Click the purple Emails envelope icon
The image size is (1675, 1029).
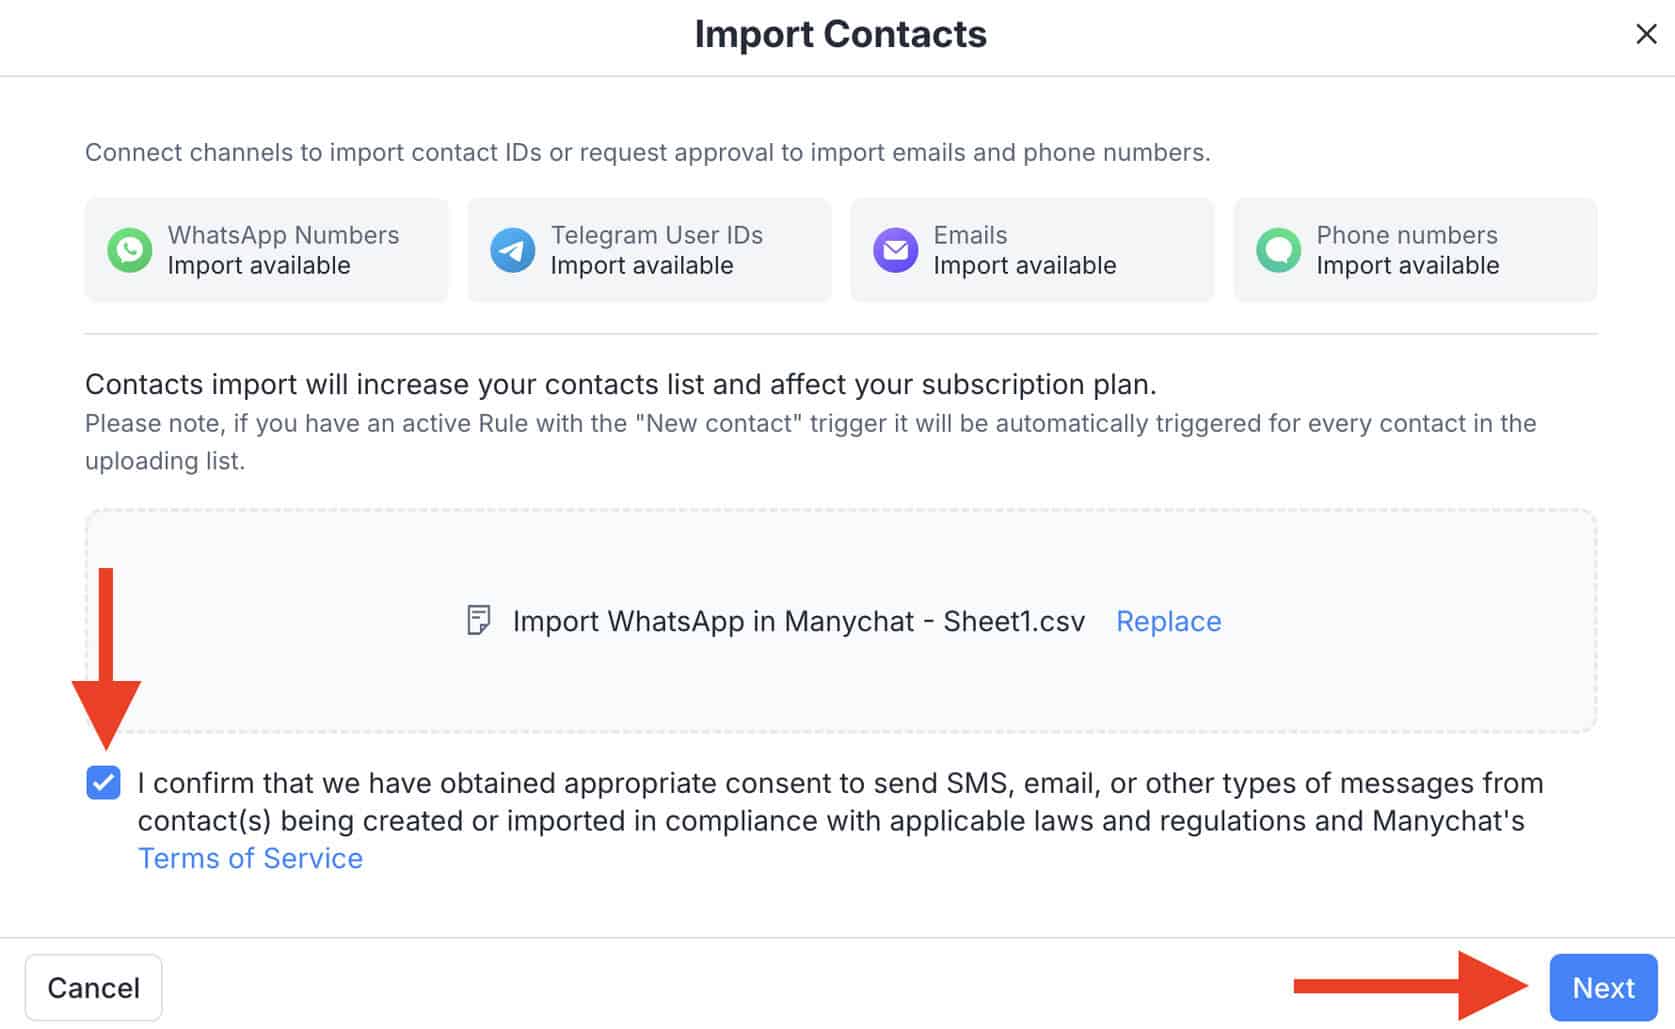895,250
